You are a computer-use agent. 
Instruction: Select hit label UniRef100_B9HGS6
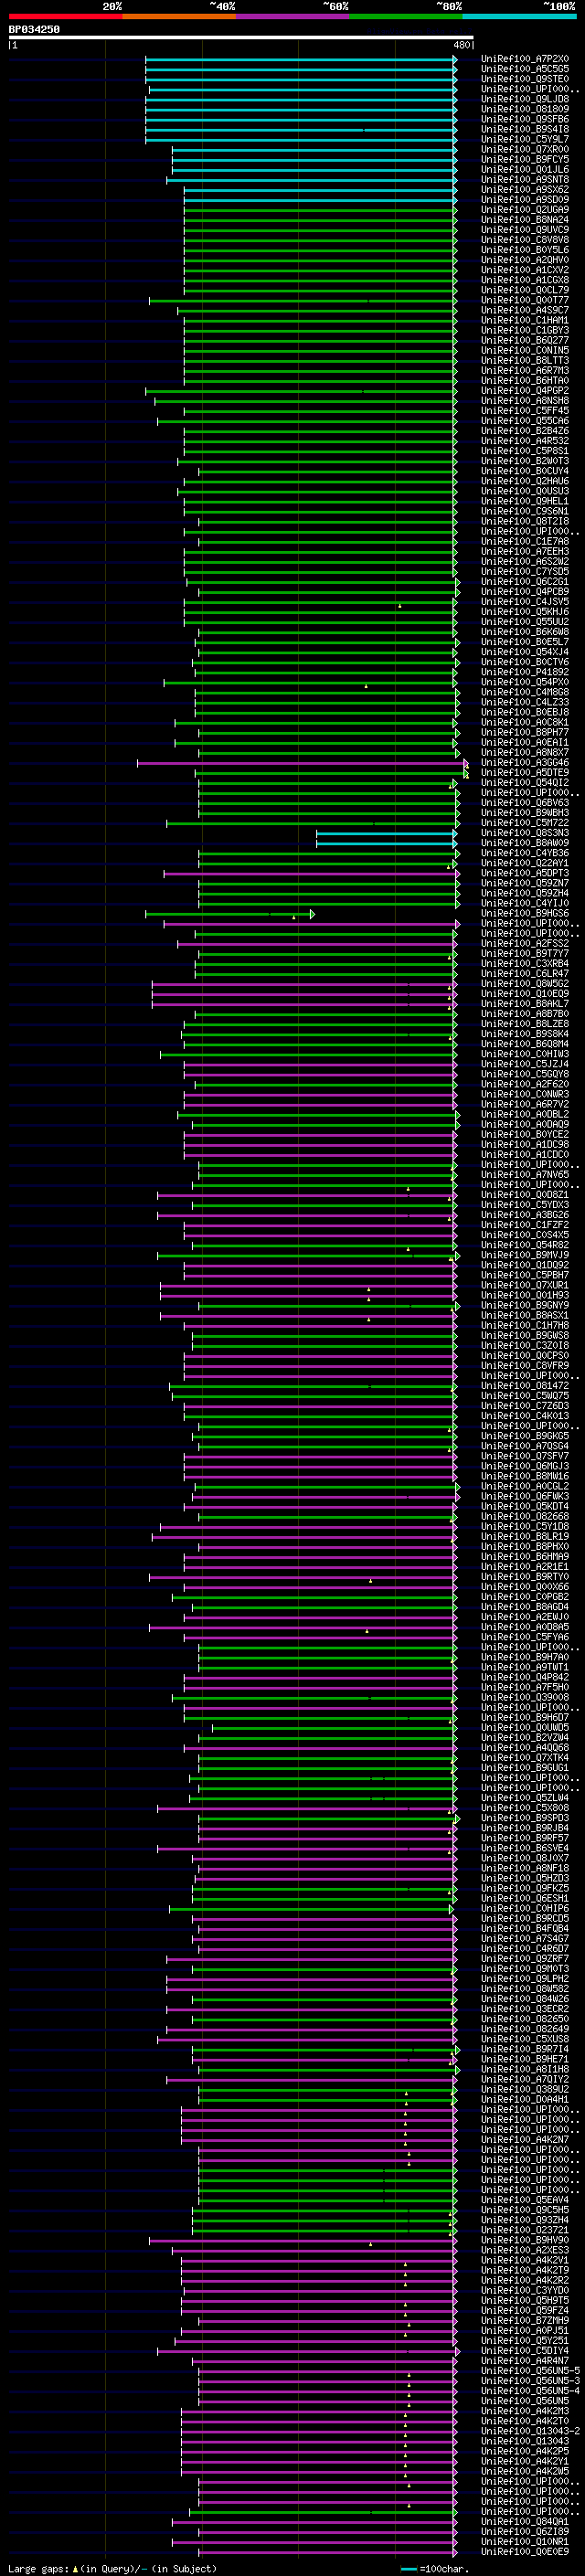525,914
